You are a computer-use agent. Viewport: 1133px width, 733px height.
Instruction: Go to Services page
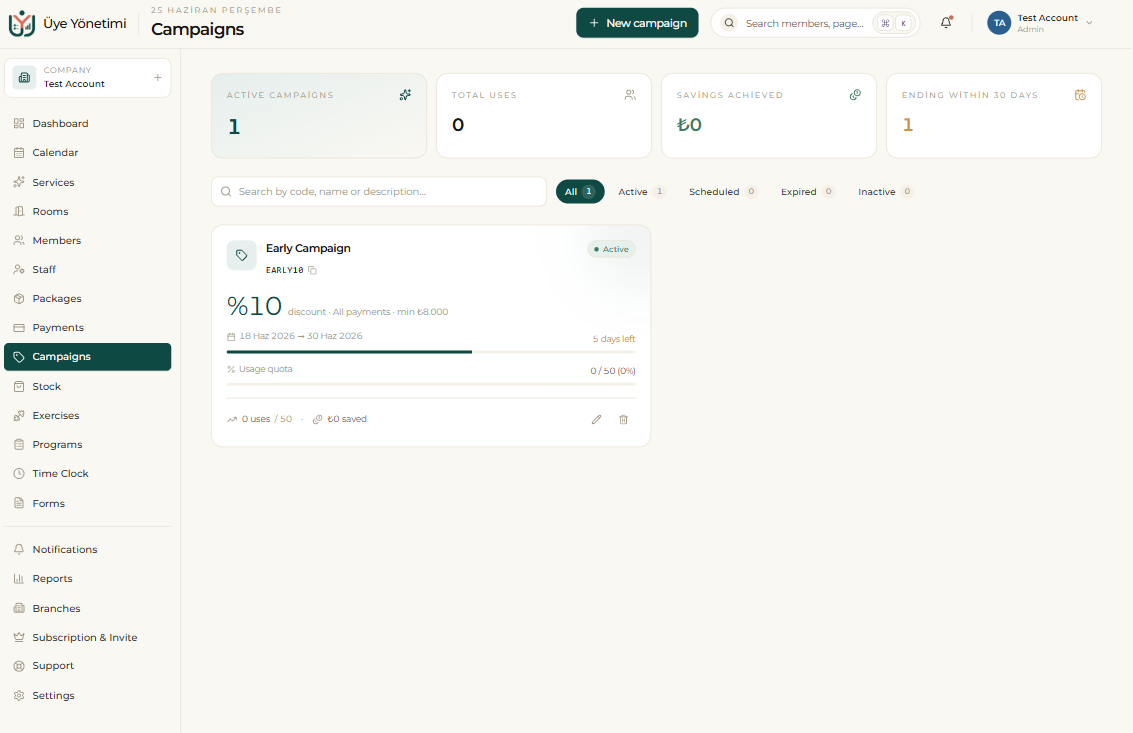point(87,182)
